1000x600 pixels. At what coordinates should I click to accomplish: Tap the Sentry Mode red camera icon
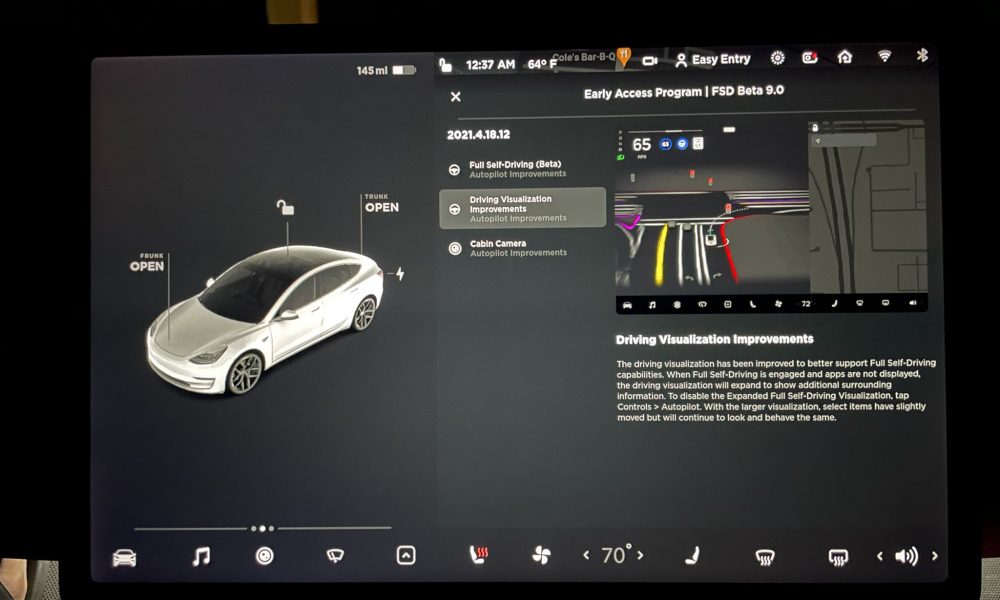coord(810,58)
